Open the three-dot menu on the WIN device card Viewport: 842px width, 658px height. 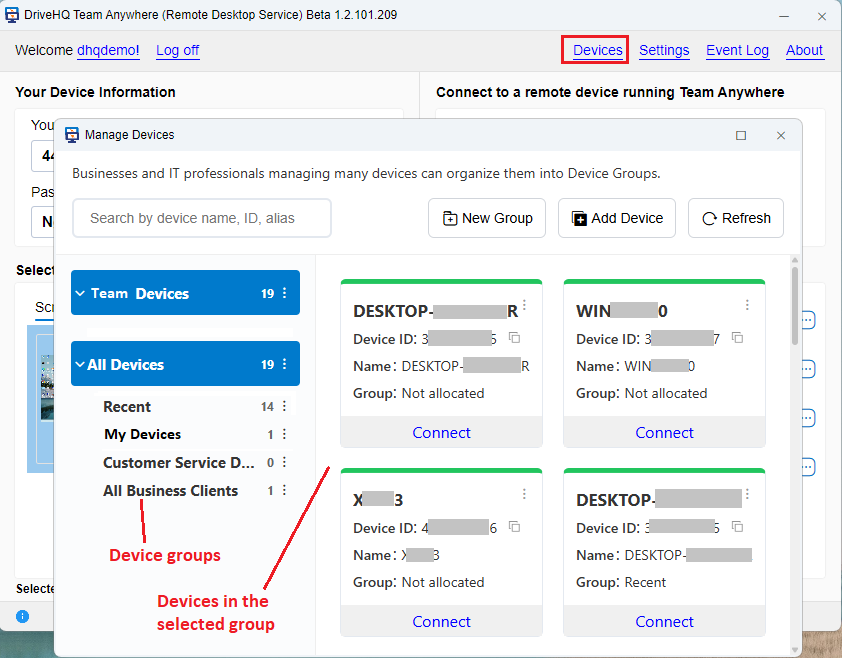point(746,305)
